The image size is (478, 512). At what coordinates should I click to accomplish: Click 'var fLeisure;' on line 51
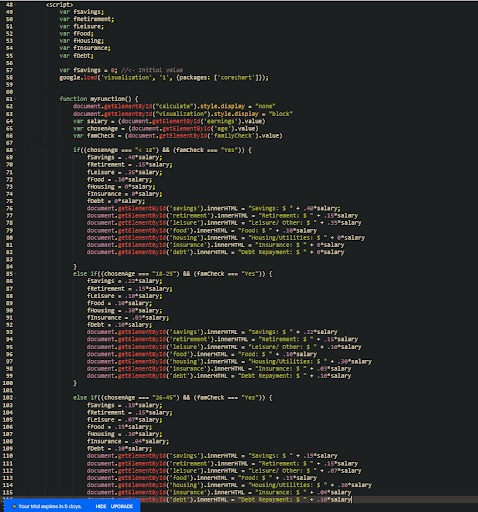(x=82, y=27)
